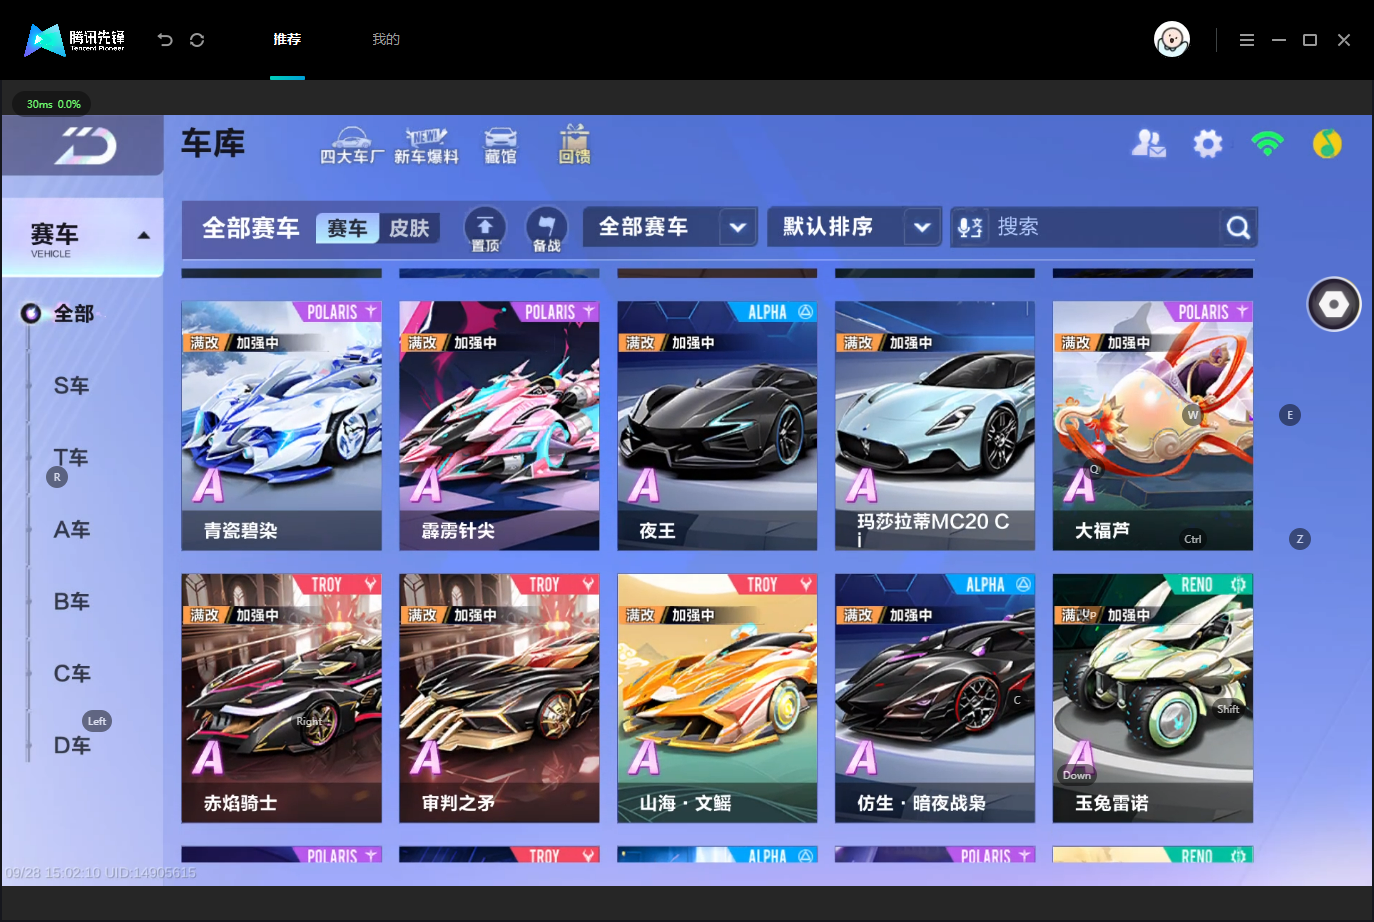Go back with the undo arrow
Image resolution: width=1374 pixels, height=922 pixels.
click(165, 40)
